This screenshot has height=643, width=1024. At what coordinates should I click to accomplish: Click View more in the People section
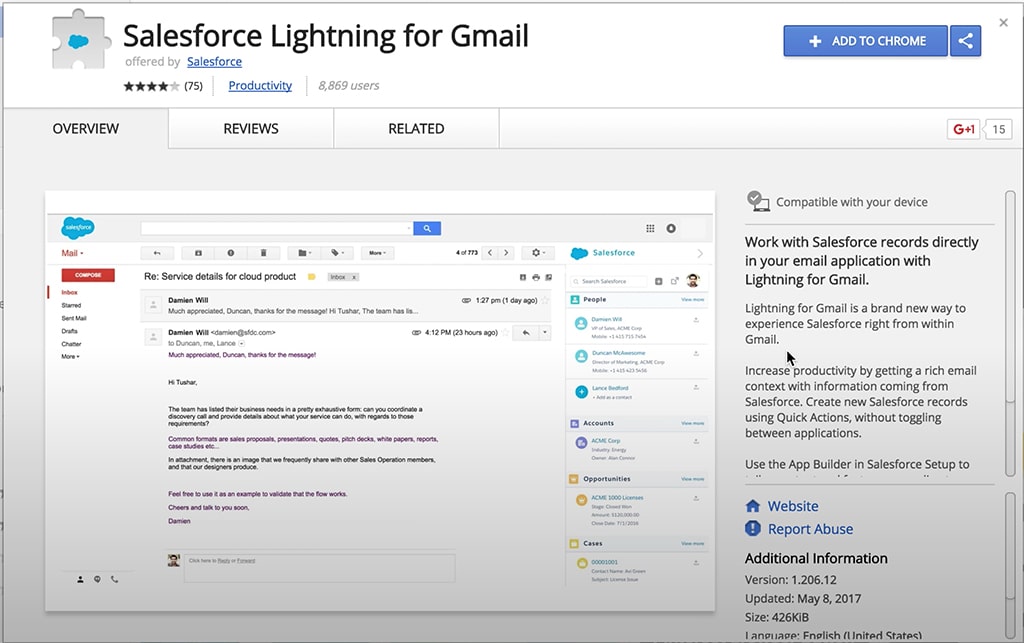(x=692, y=300)
